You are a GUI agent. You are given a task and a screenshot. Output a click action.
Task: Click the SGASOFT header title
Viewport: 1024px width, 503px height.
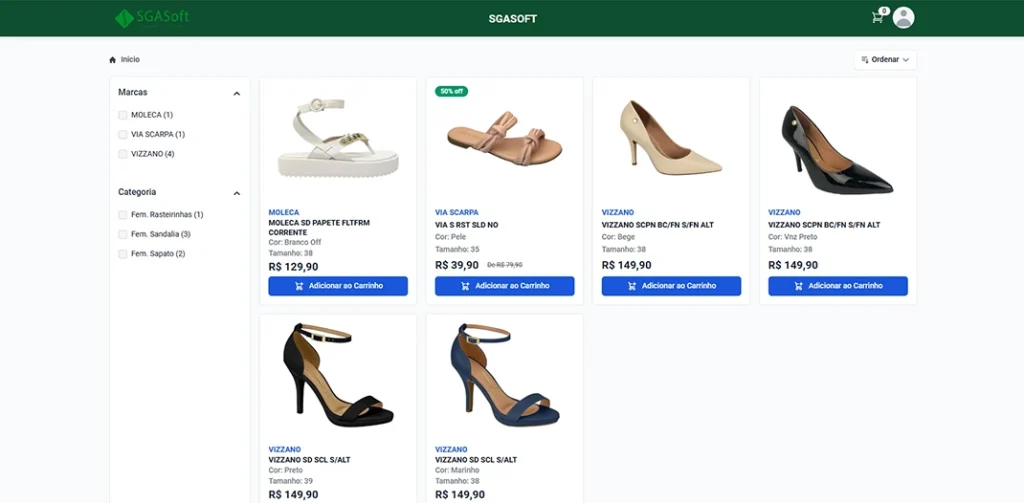(x=513, y=19)
